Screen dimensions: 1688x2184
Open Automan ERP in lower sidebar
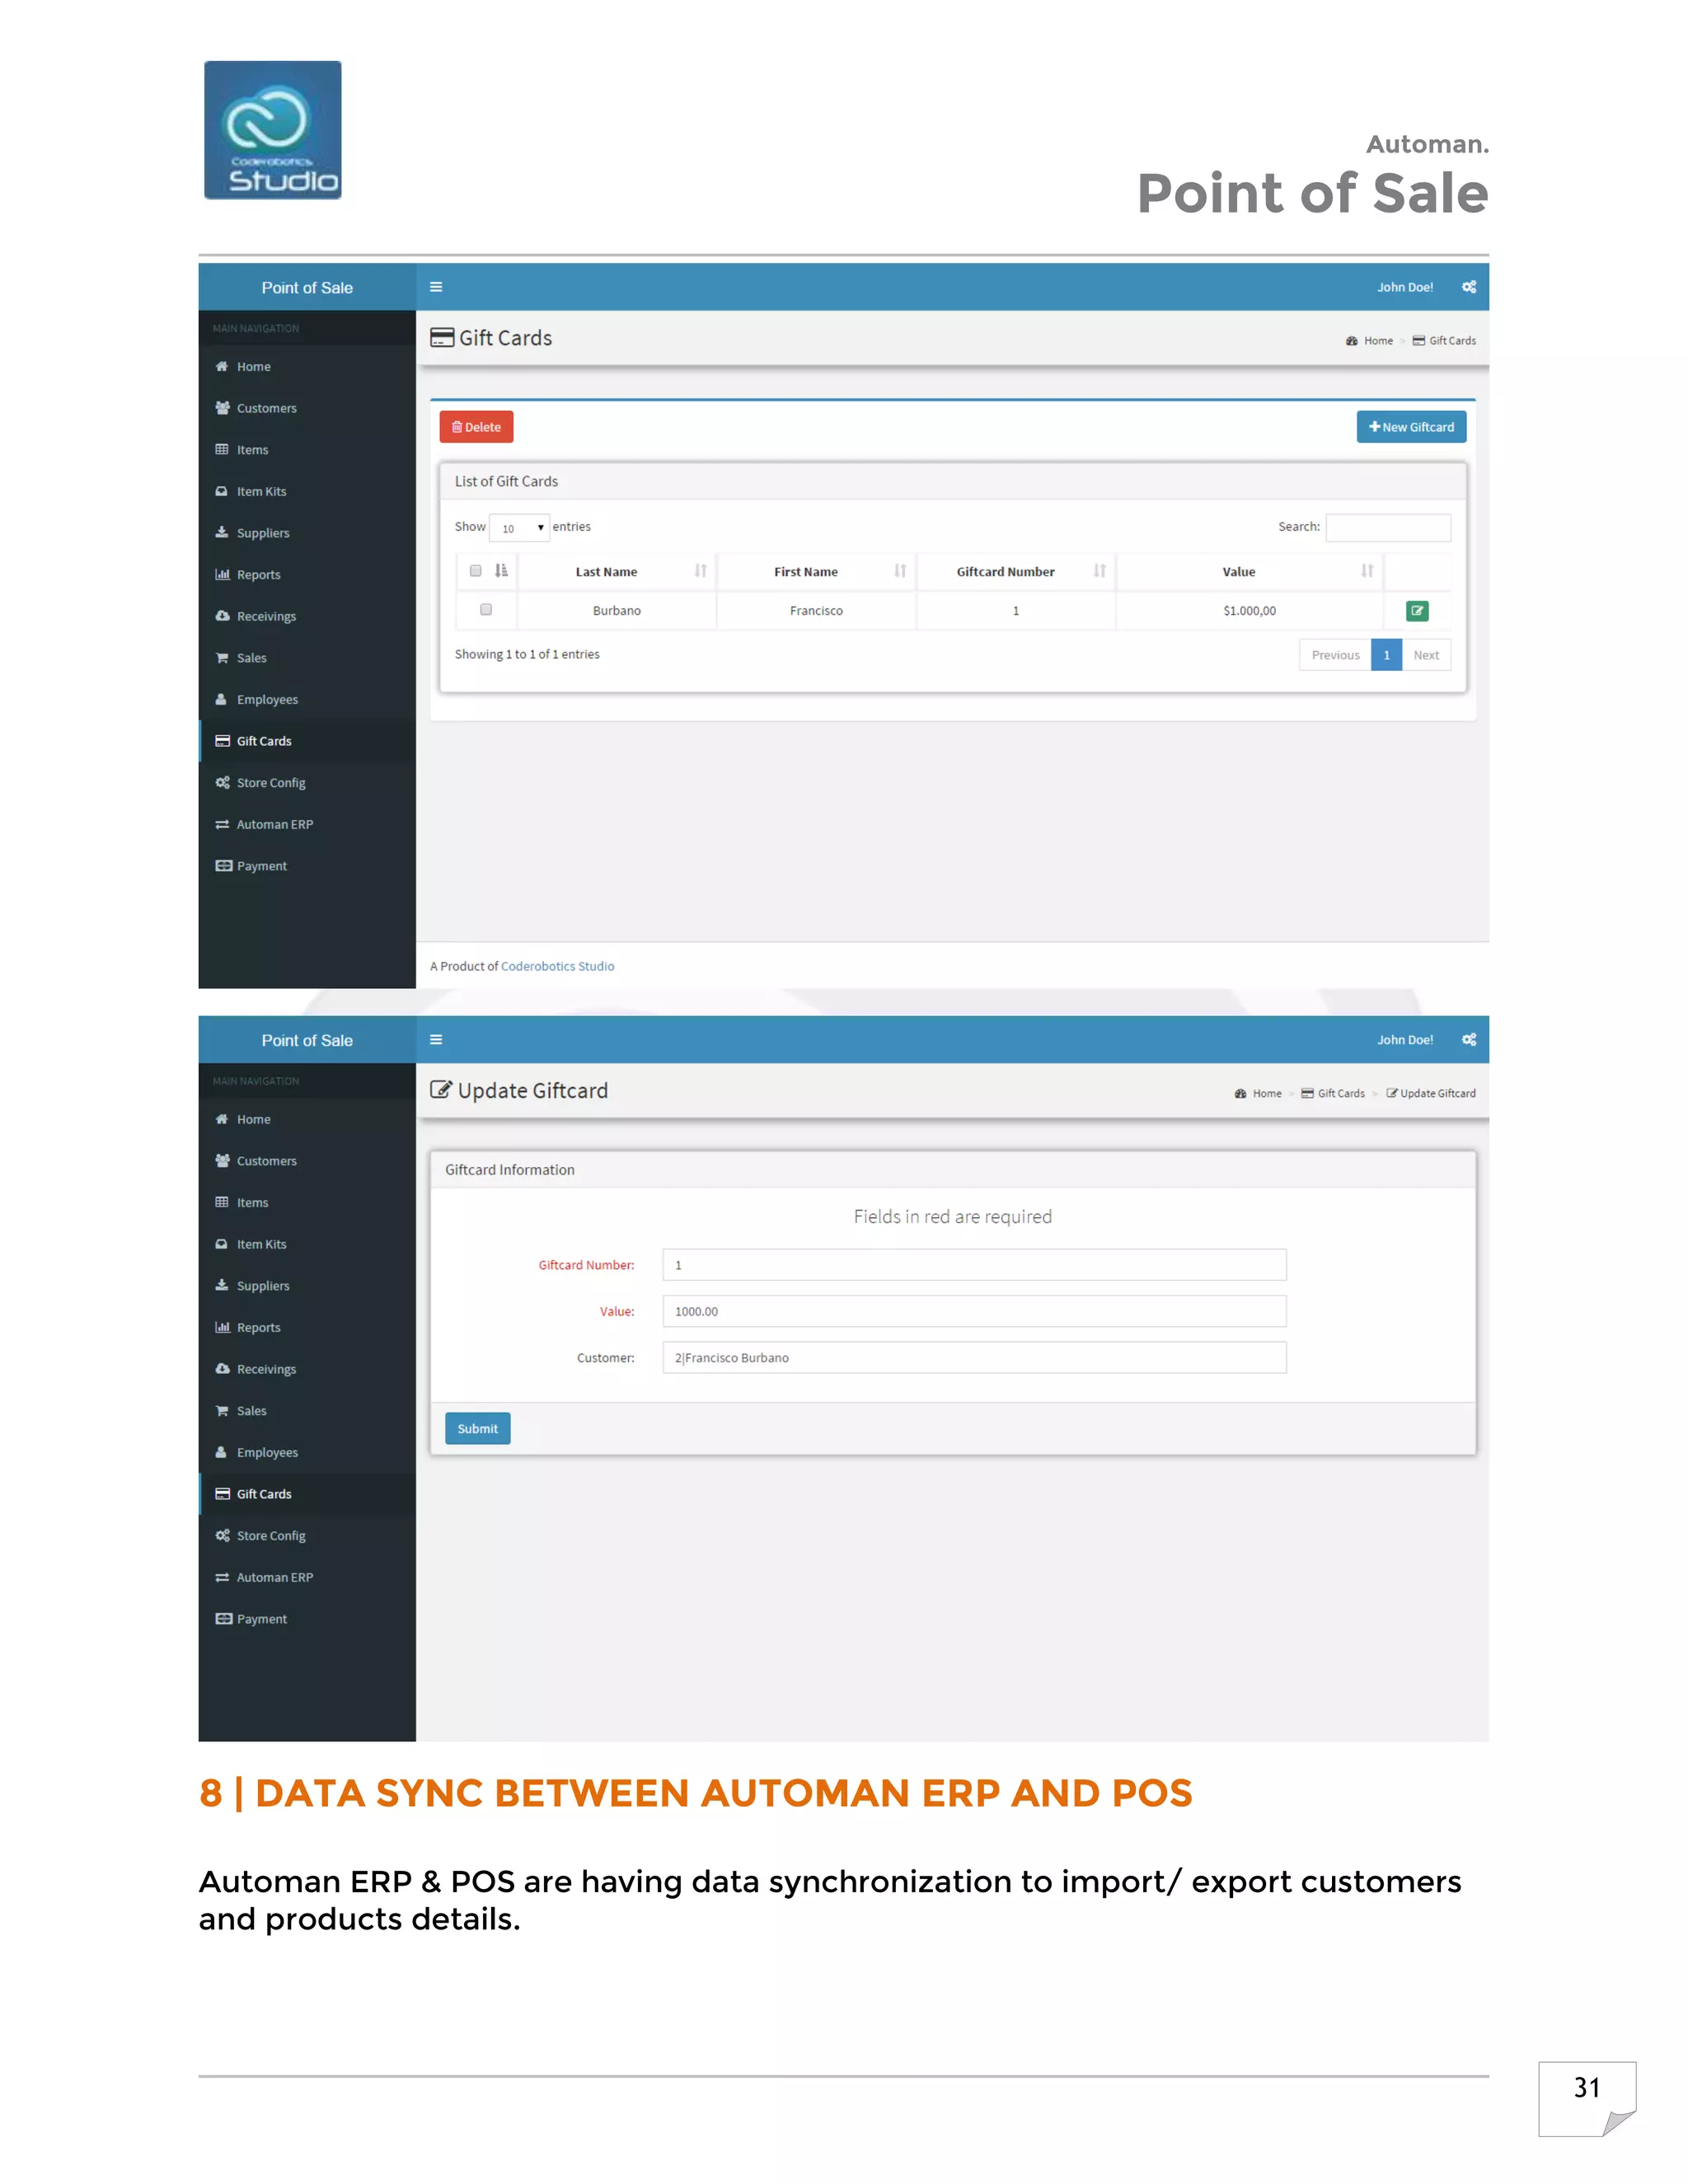point(307,1578)
